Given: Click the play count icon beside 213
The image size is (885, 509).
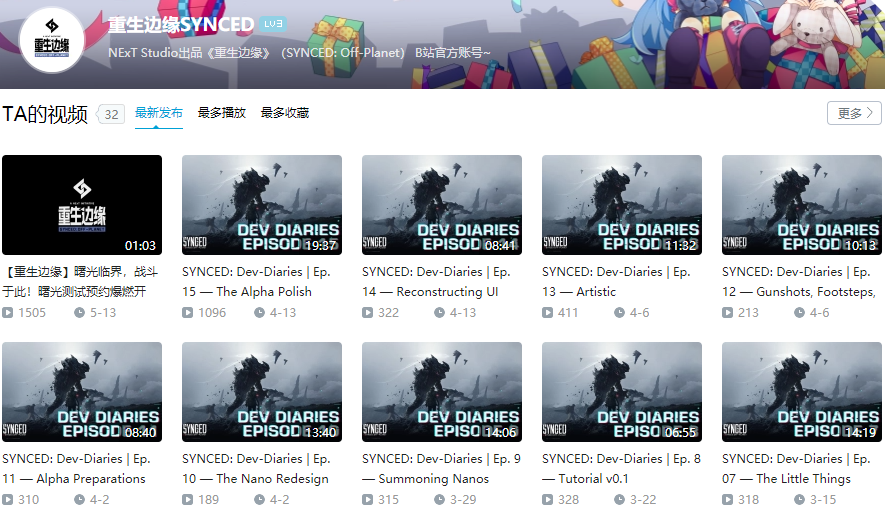Looking at the screenshot, I should pos(728,313).
